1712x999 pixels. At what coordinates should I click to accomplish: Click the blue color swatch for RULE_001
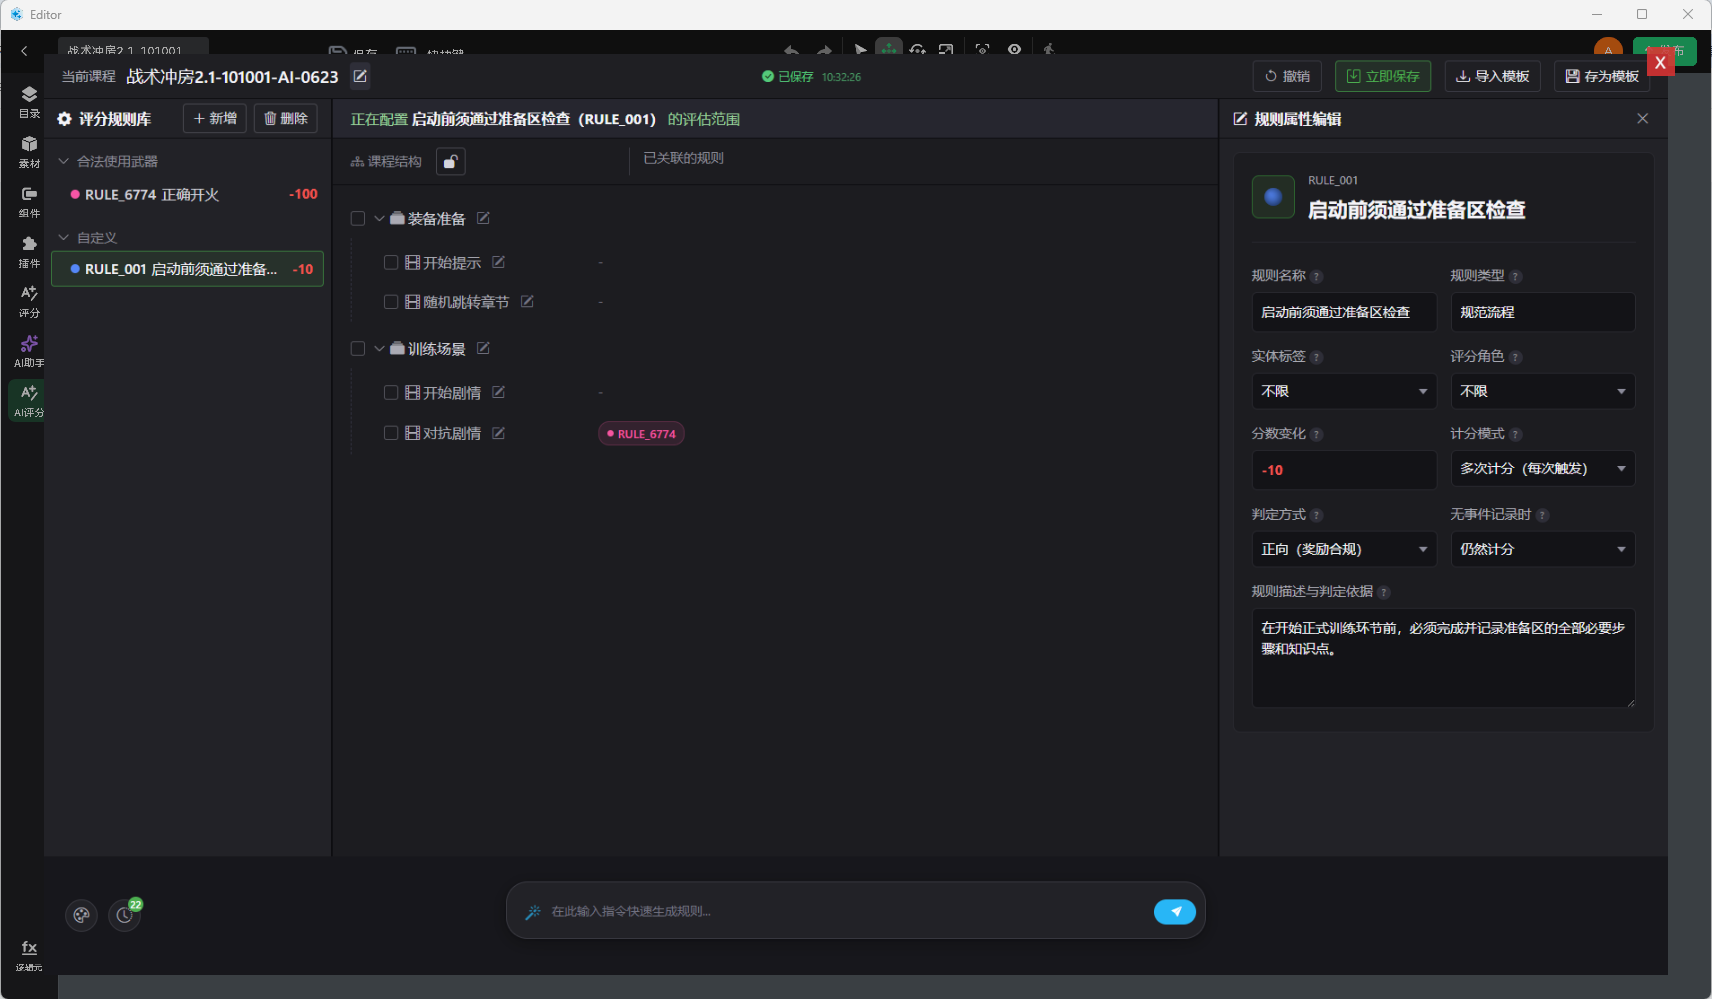click(x=1273, y=197)
